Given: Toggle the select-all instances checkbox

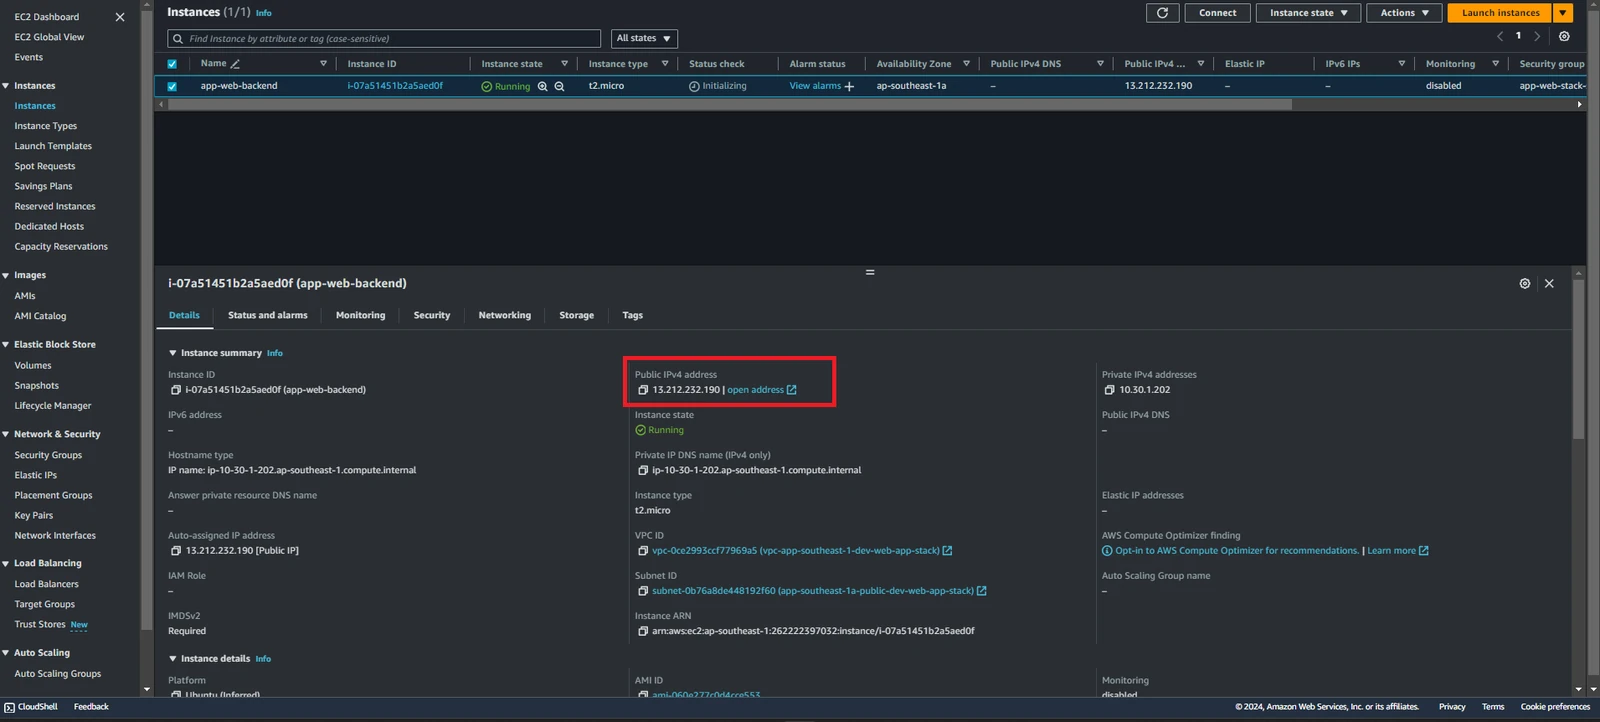Looking at the screenshot, I should pyautogui.click(x=172, y=64).
